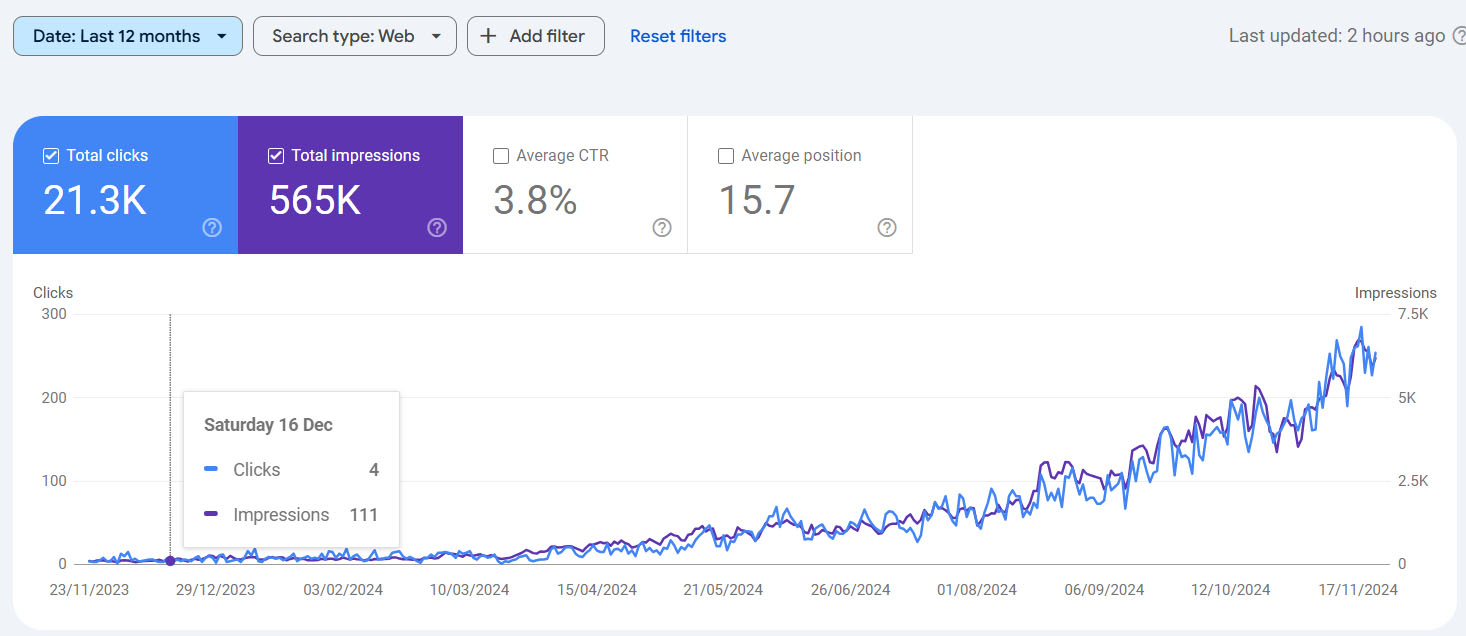Open help icon on Average position card

pyautogui.click(x=887, y=228)
